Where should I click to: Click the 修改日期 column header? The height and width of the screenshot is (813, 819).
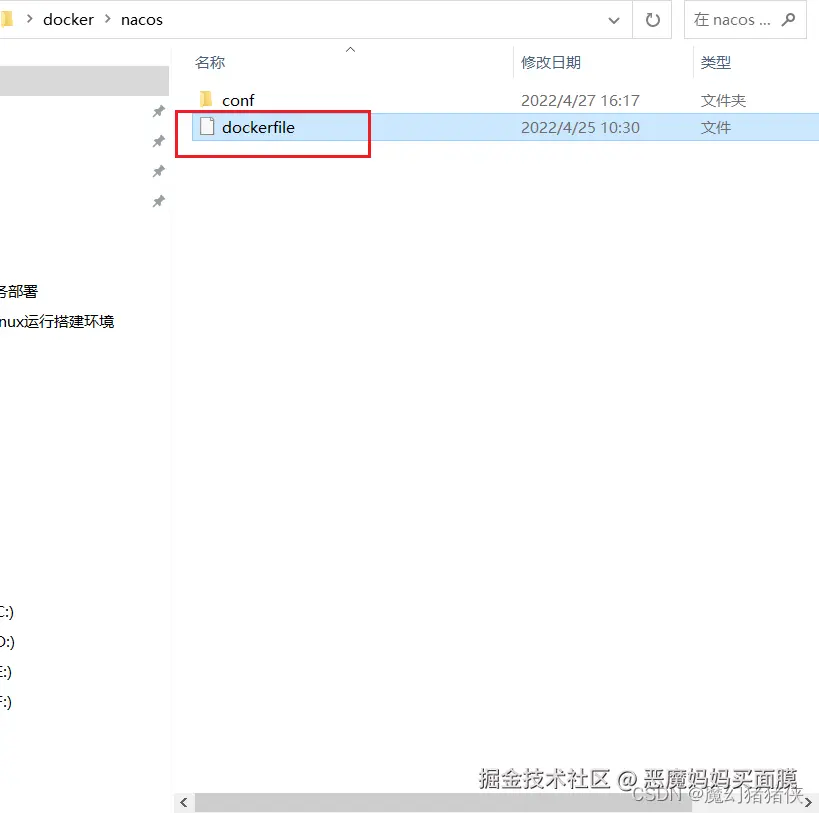coord(549,62)
